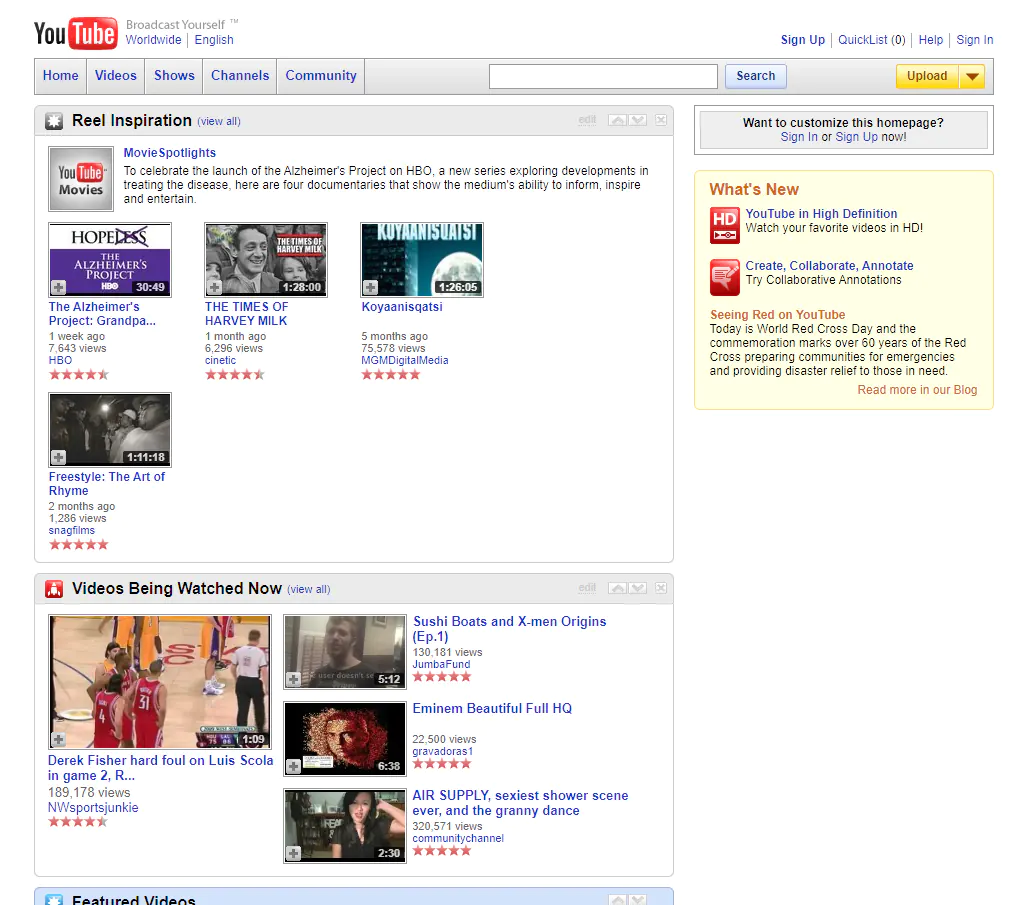1020x905 pixels.
Task: Move Videos Being Watched Now module up
Action: pos(618,588)
